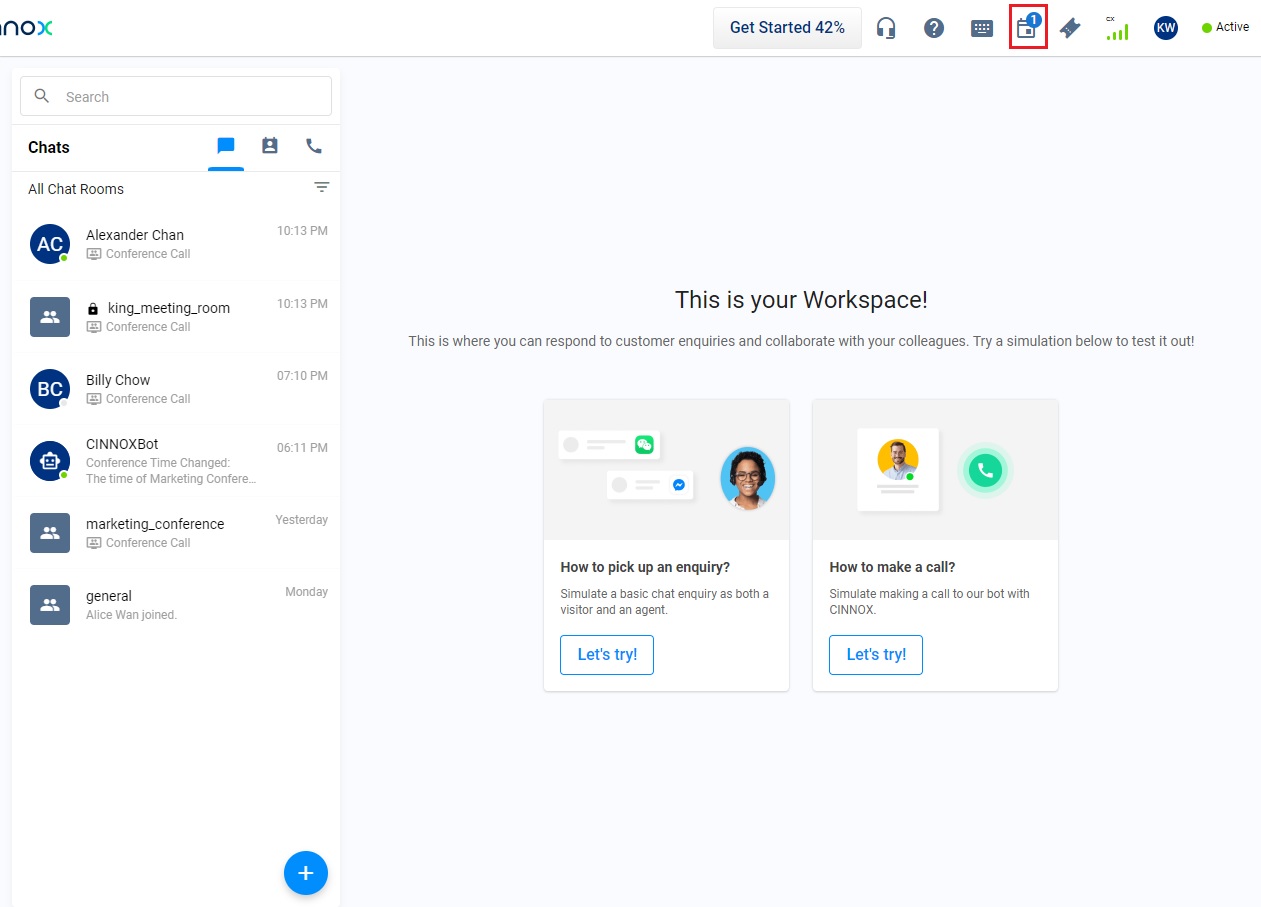Click the All Chat Rooms label
Screen dimensions: 1261x907
pyautogui.click(x=76, y=189)
